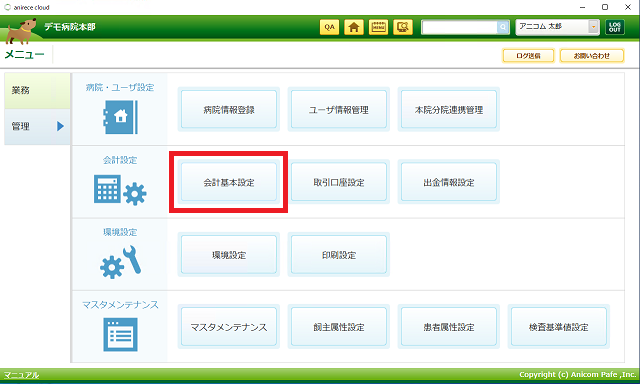Click the マスタメンテナンス section label text
Viewport: 640px width, 384px height.
120,305
